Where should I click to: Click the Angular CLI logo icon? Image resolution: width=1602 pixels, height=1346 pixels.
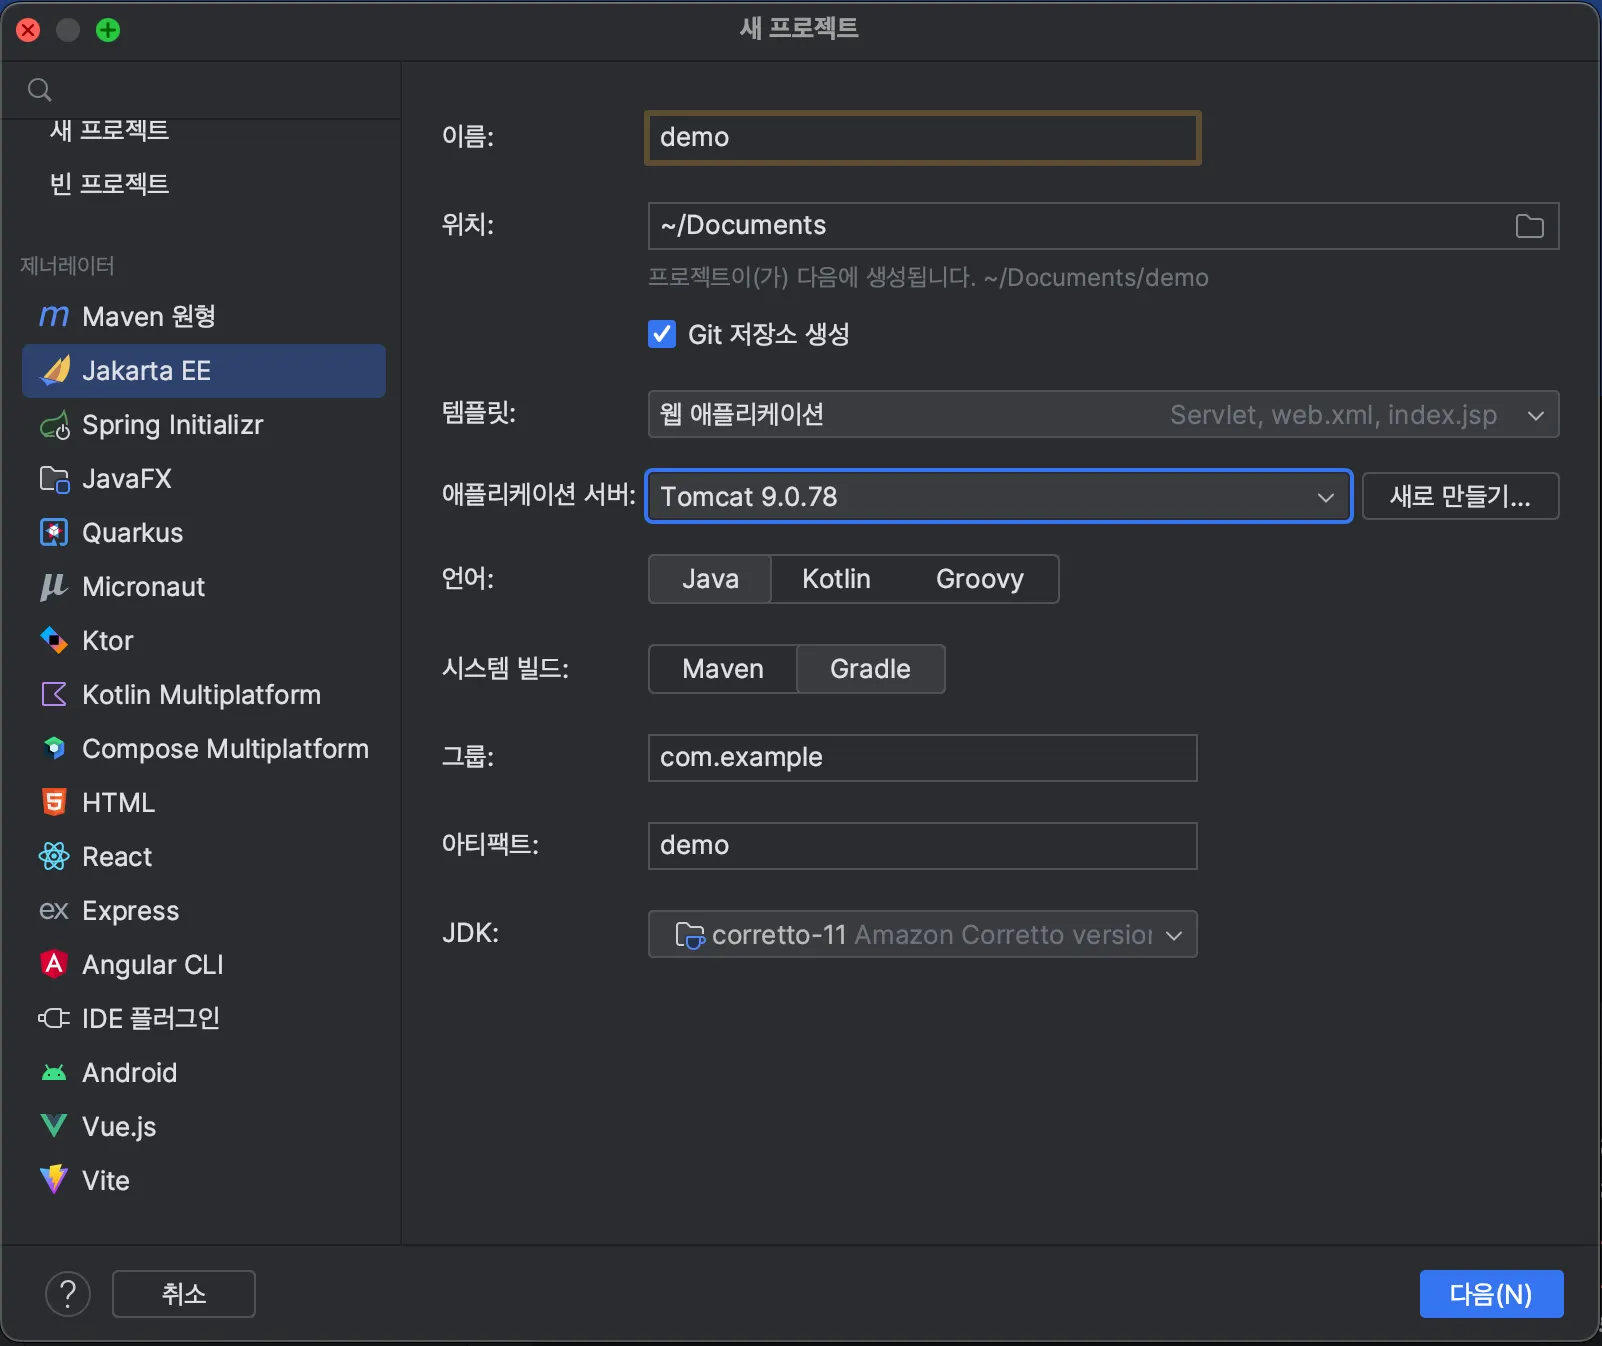click(54, 965)
